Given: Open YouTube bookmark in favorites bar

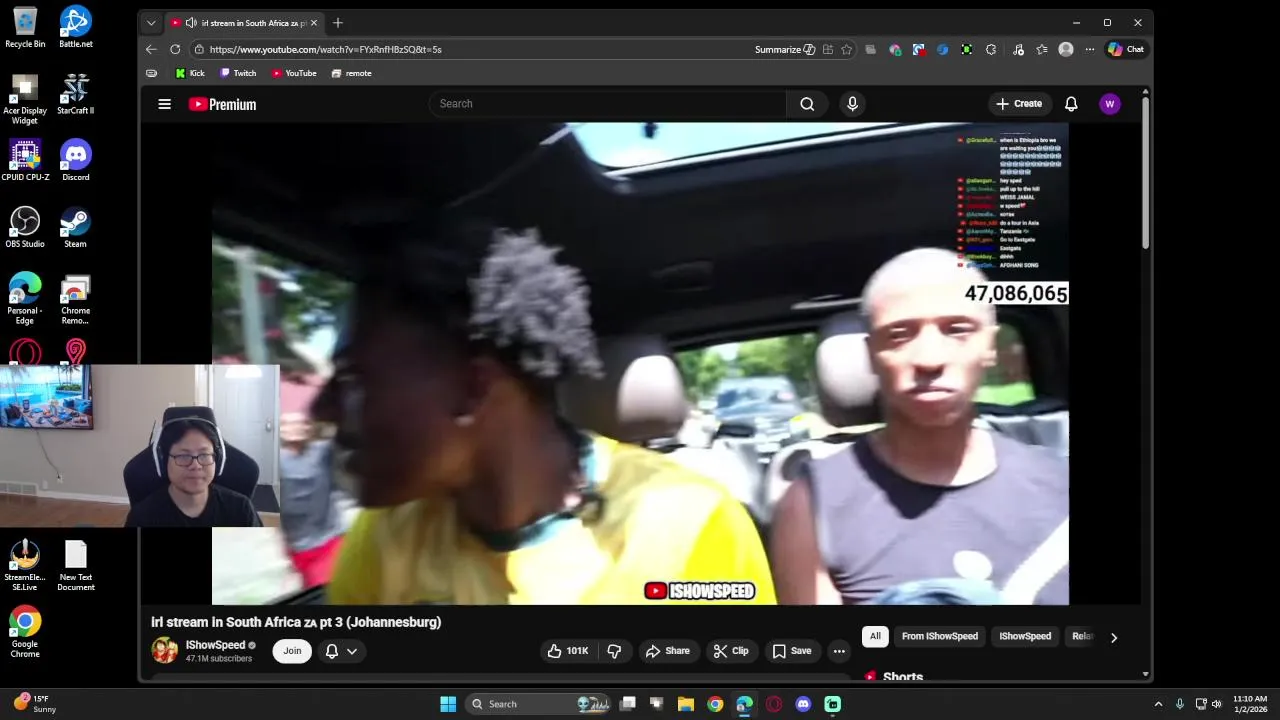Looking at the screenshot, I should coord(294,73).
